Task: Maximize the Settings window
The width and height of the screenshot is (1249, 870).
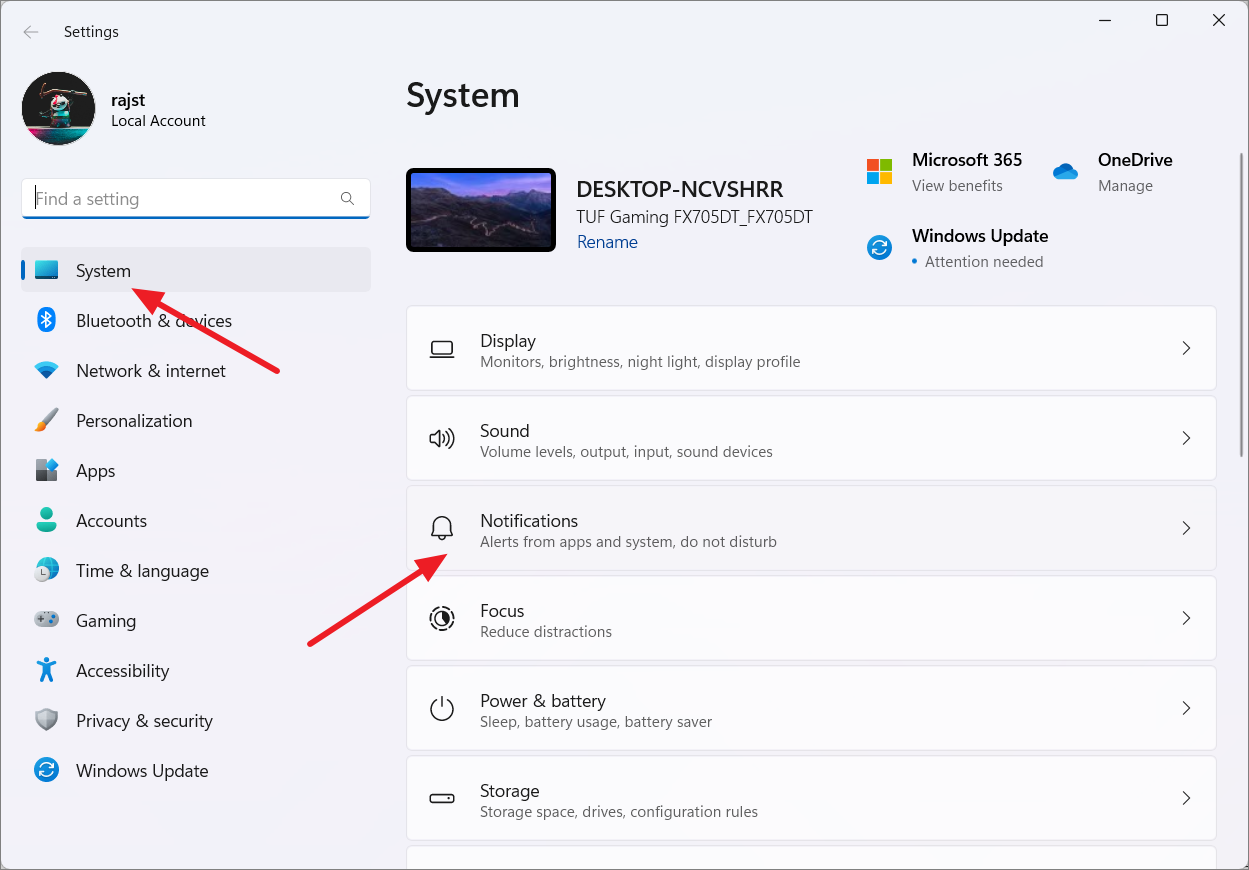Action: [1162, 20]
